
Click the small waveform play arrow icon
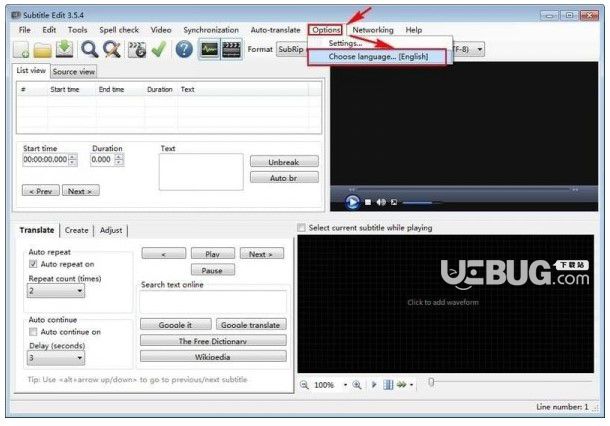tap(374, 385)
